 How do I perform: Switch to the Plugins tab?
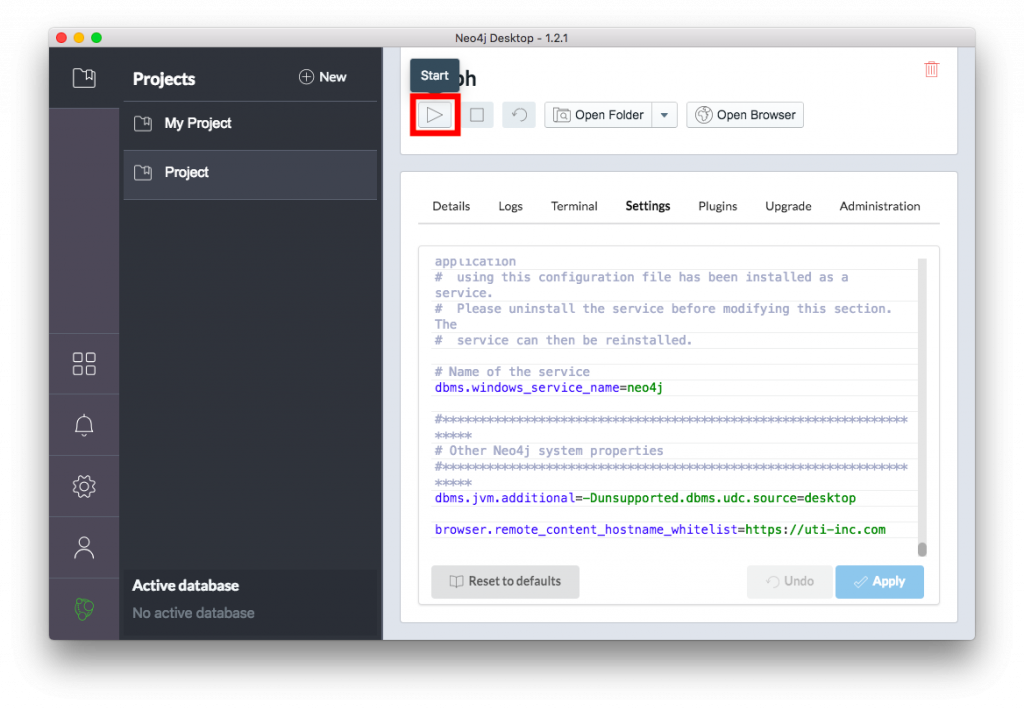click(717, 206)
